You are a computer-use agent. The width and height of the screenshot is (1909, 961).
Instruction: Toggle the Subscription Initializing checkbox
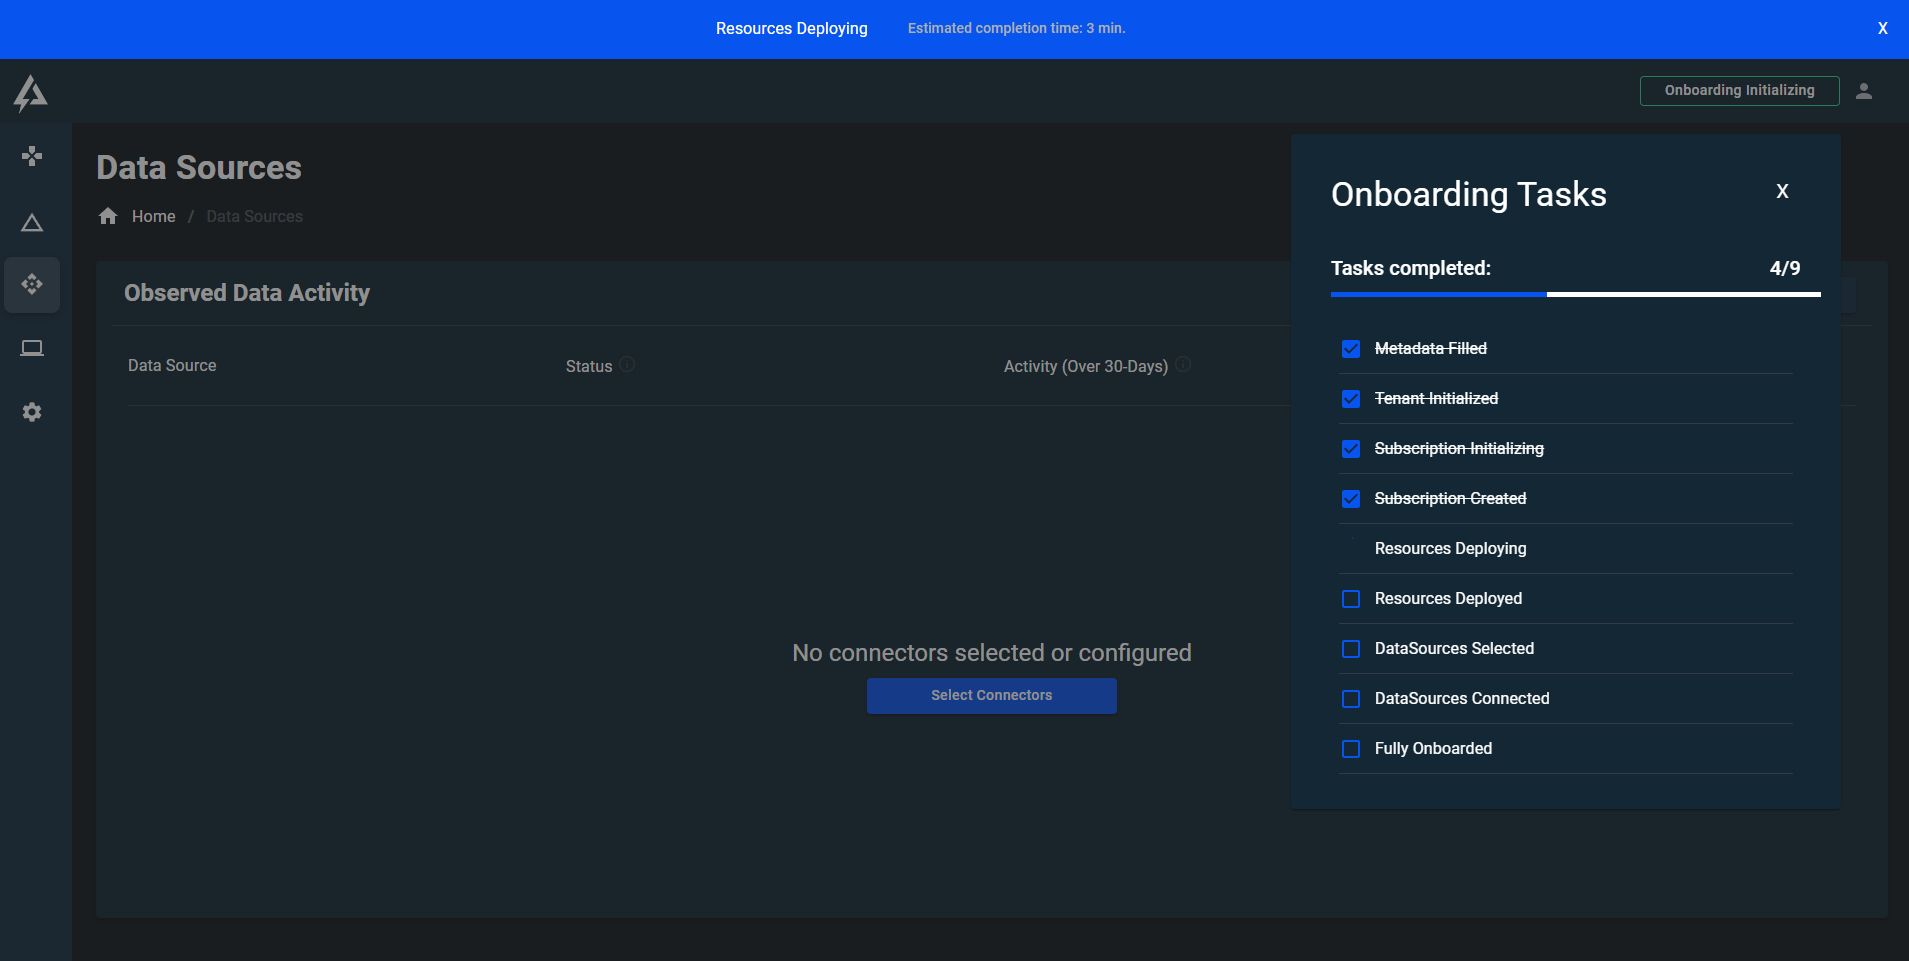(1351, 449)
